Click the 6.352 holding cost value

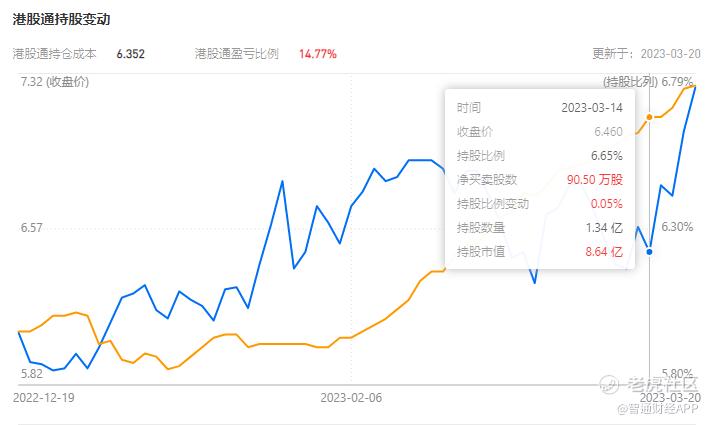click(131, 54)
